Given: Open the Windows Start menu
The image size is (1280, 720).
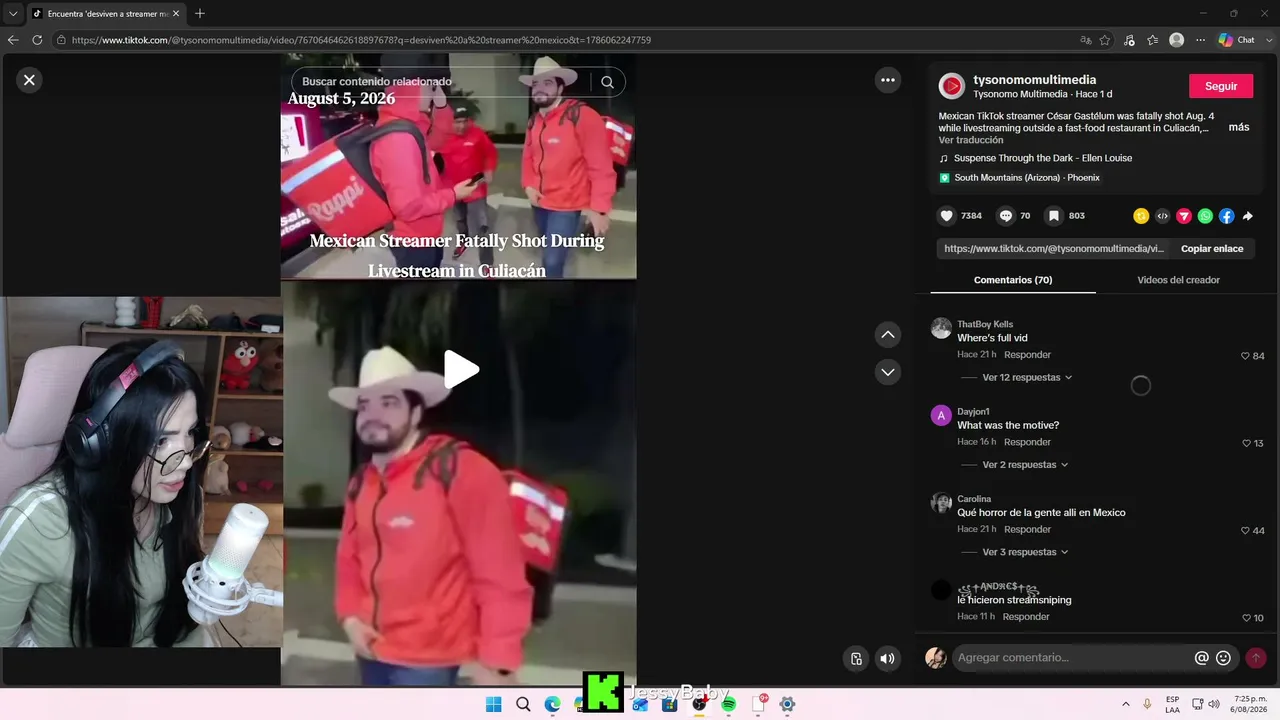Looking at the screenshot, I should (494, 704).
